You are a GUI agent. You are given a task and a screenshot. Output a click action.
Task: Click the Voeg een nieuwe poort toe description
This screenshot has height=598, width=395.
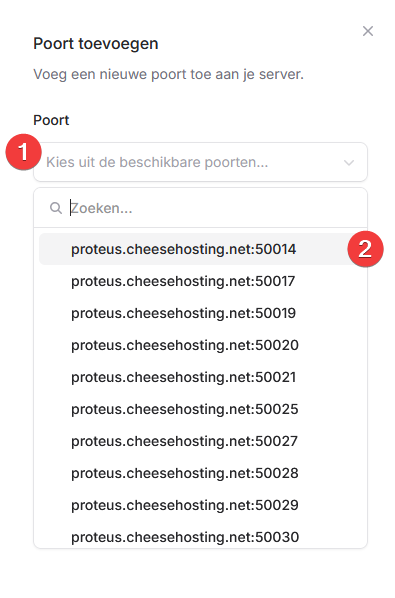[169, 74]
